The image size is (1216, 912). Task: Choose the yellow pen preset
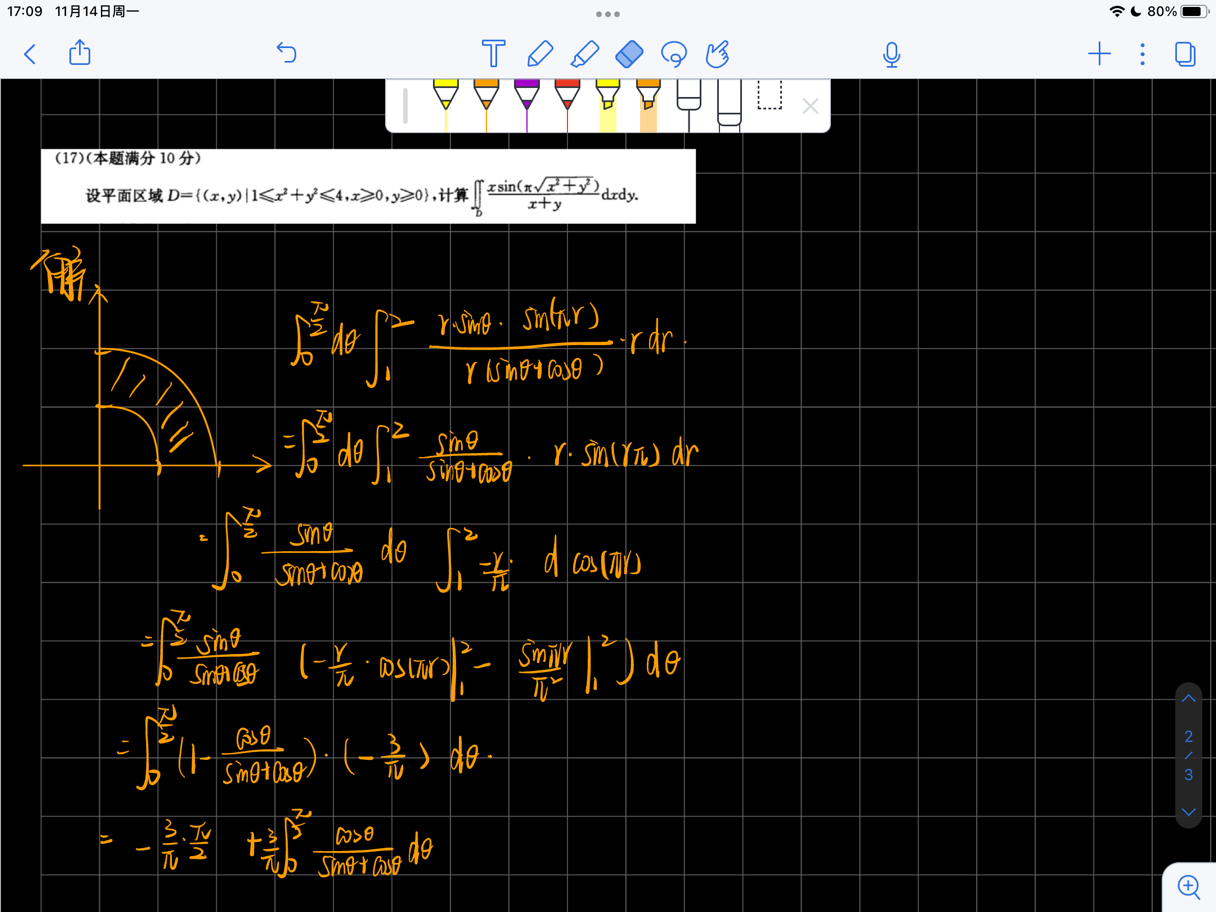(446, 104)
